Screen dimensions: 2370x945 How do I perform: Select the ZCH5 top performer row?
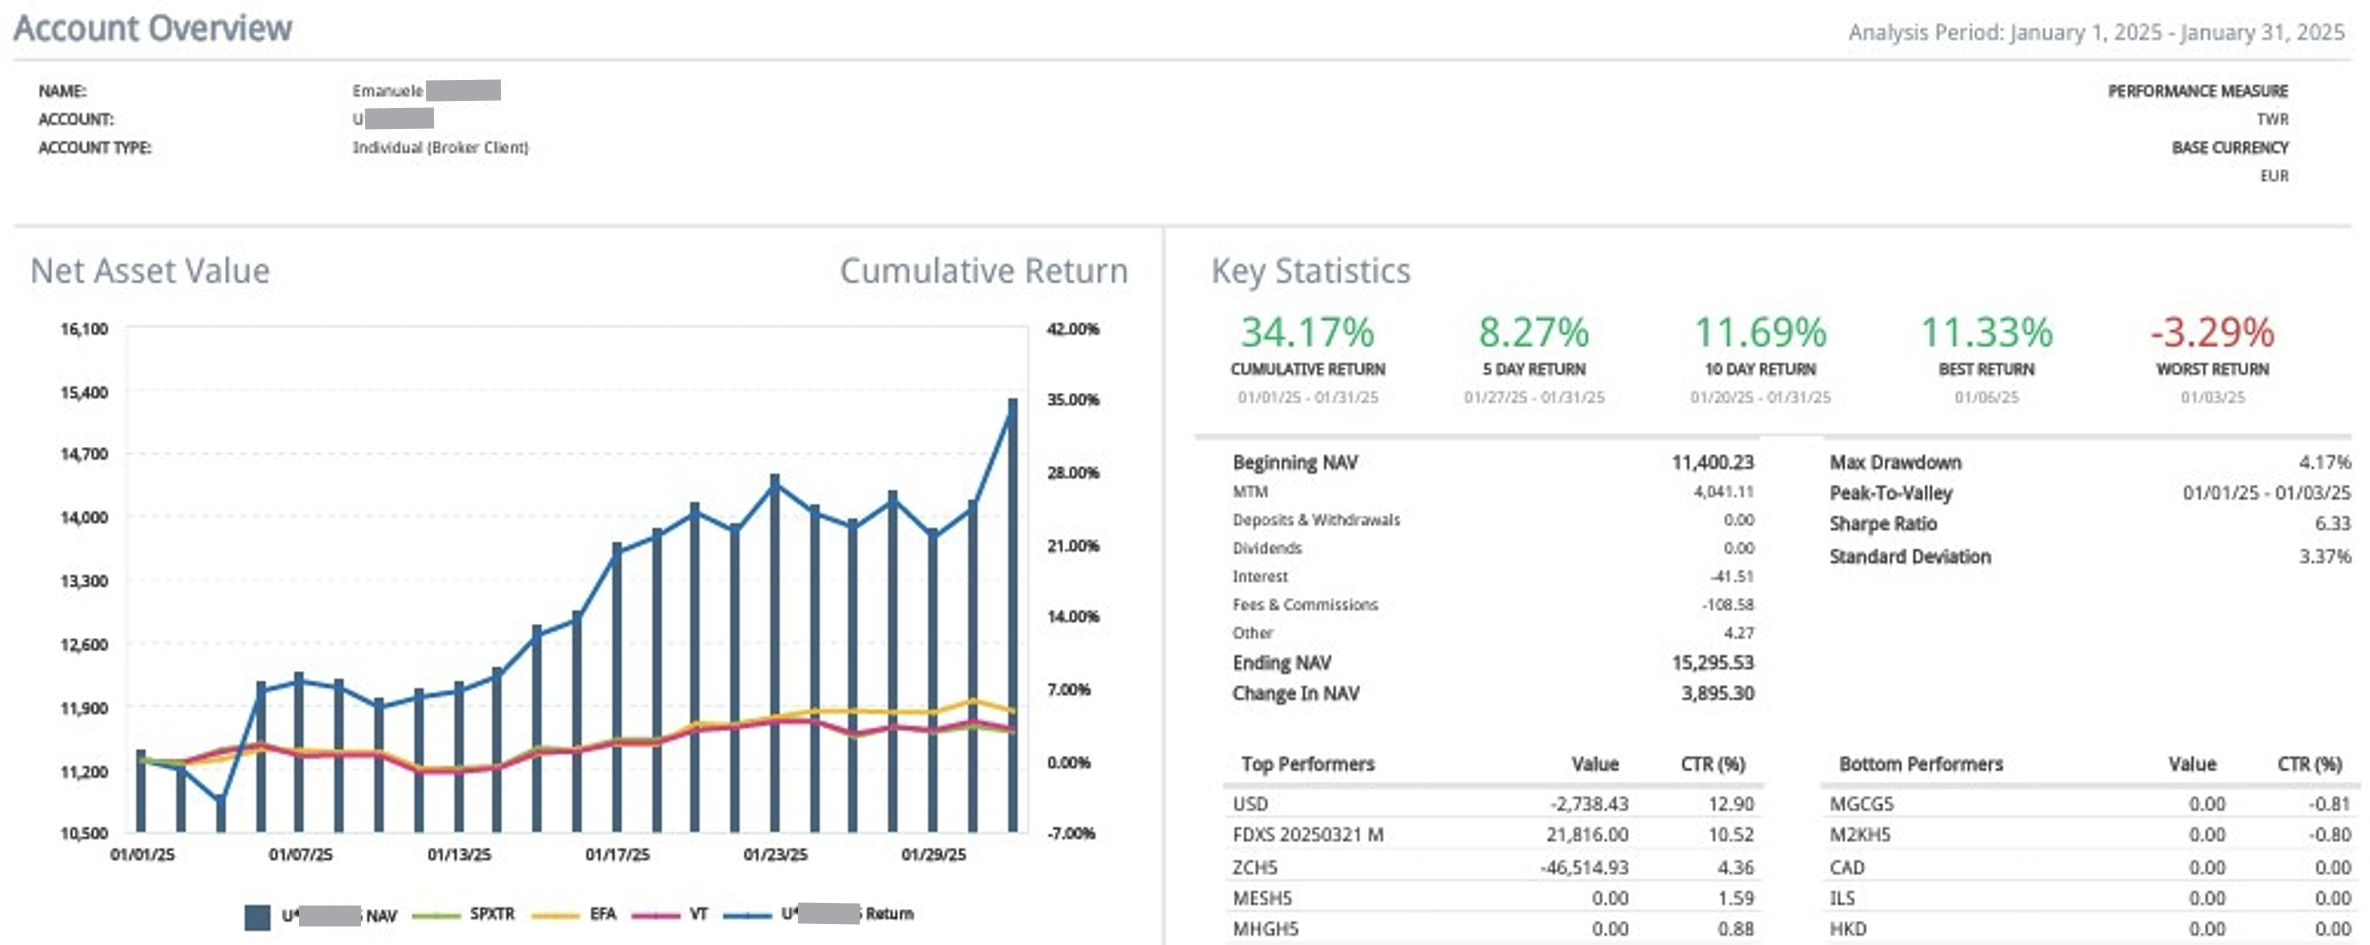coord(1255,867)
